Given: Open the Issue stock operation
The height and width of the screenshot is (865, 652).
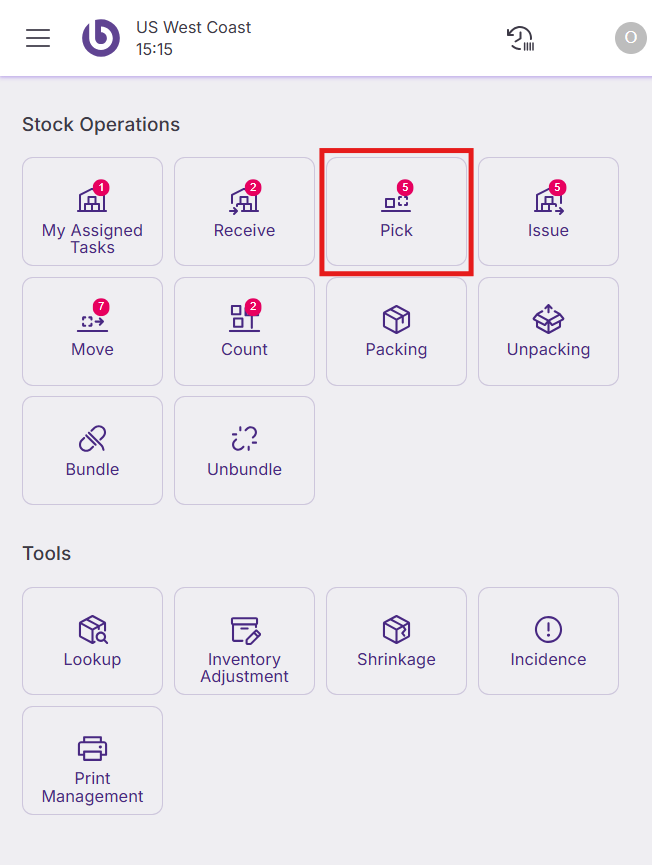Looking at the screenshot, I should [x=548, y=211].
